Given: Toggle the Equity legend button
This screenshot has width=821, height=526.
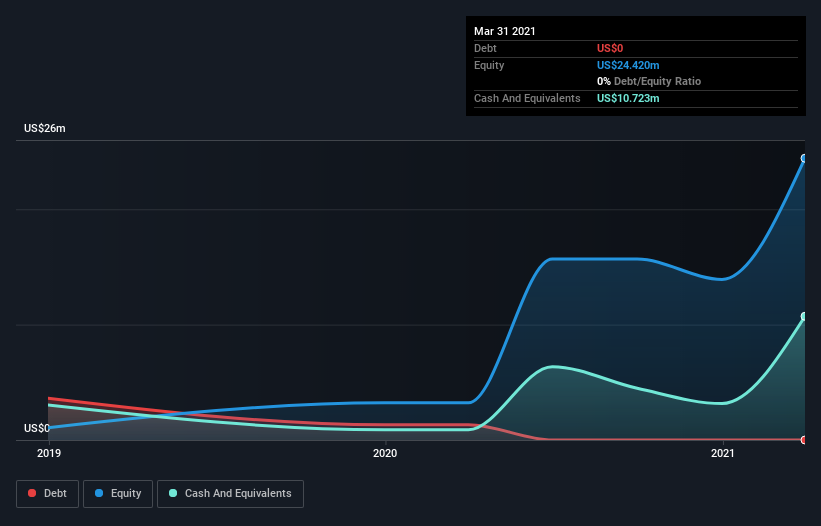Looking at the screenshot, I should [x=118, y=494].
